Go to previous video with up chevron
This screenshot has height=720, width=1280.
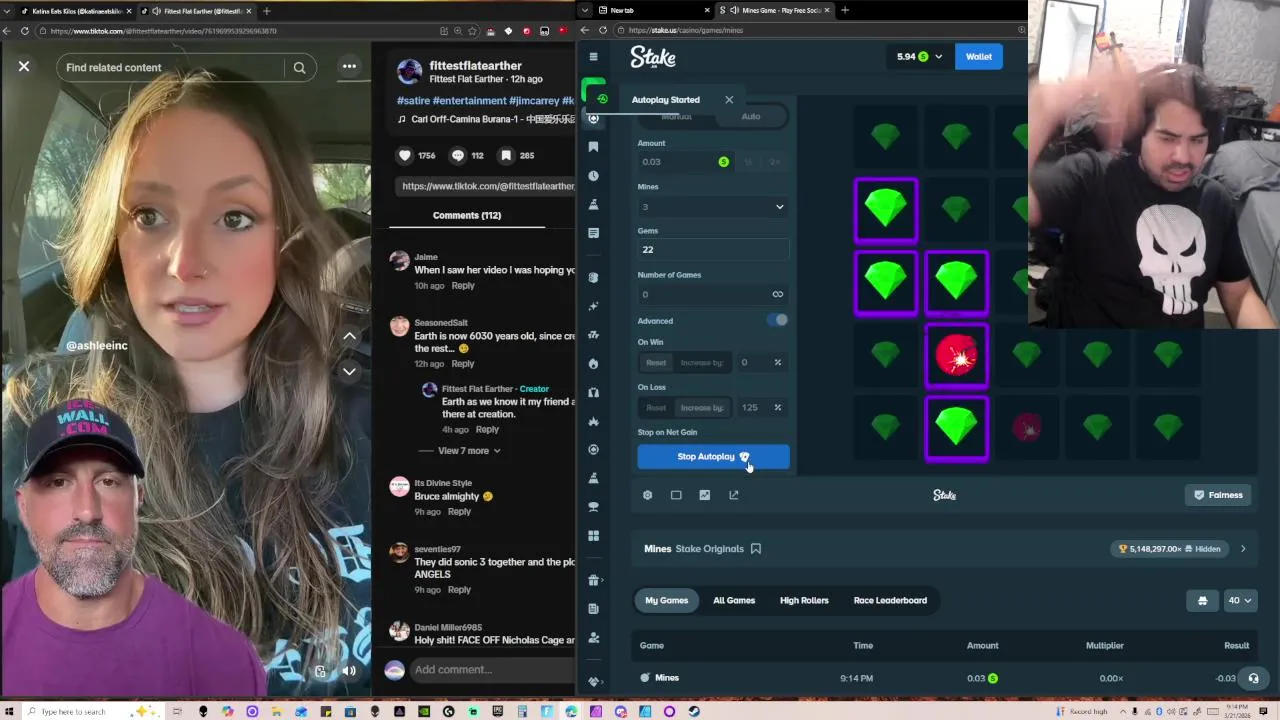tap(349, 336)
